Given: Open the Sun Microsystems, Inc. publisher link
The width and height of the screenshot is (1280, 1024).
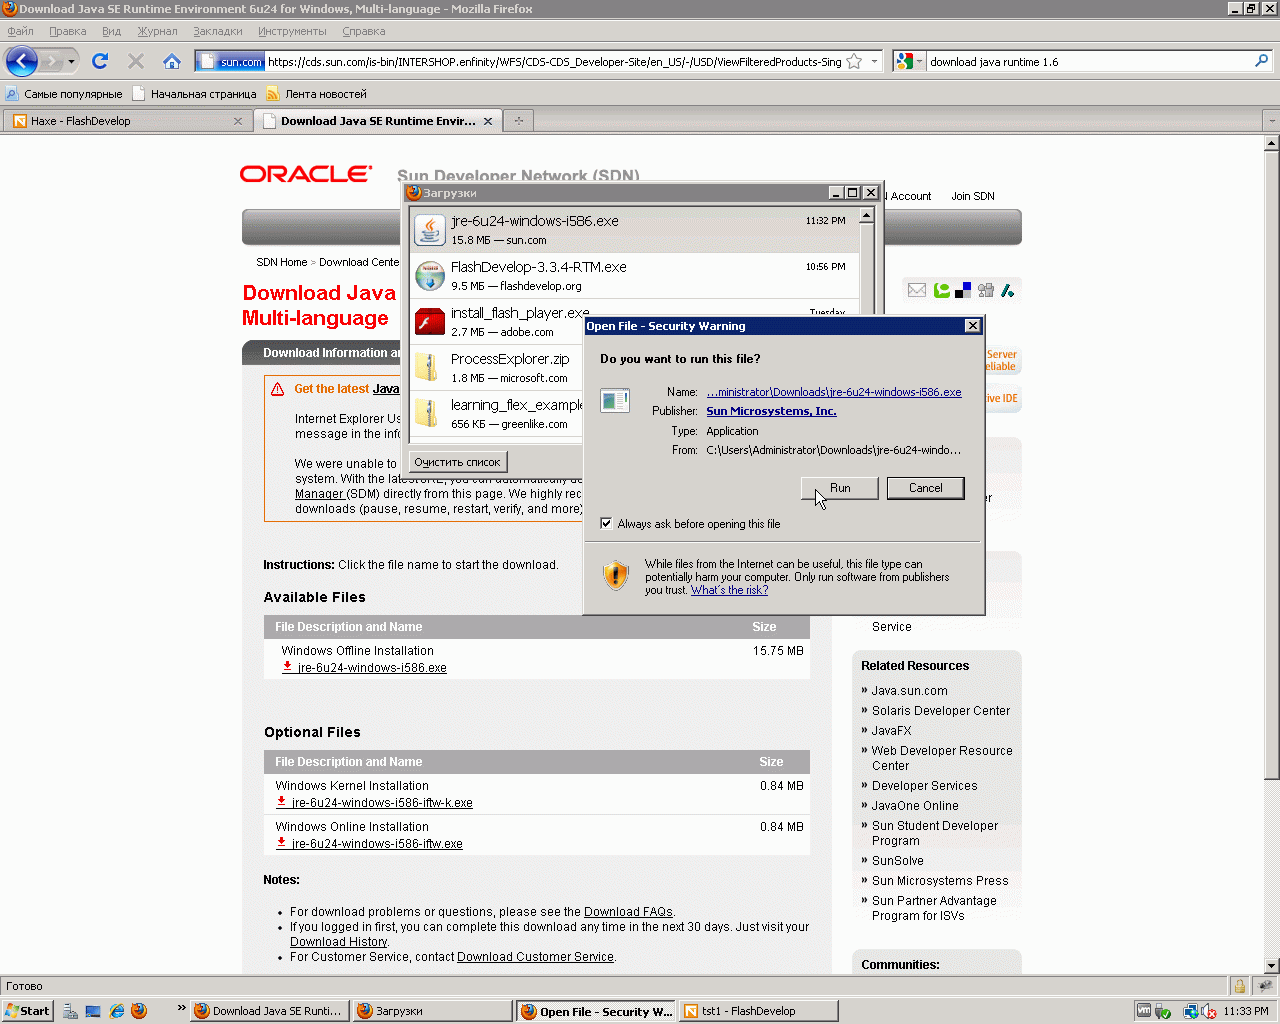Looking at the screenshot, I should (771, 411).
